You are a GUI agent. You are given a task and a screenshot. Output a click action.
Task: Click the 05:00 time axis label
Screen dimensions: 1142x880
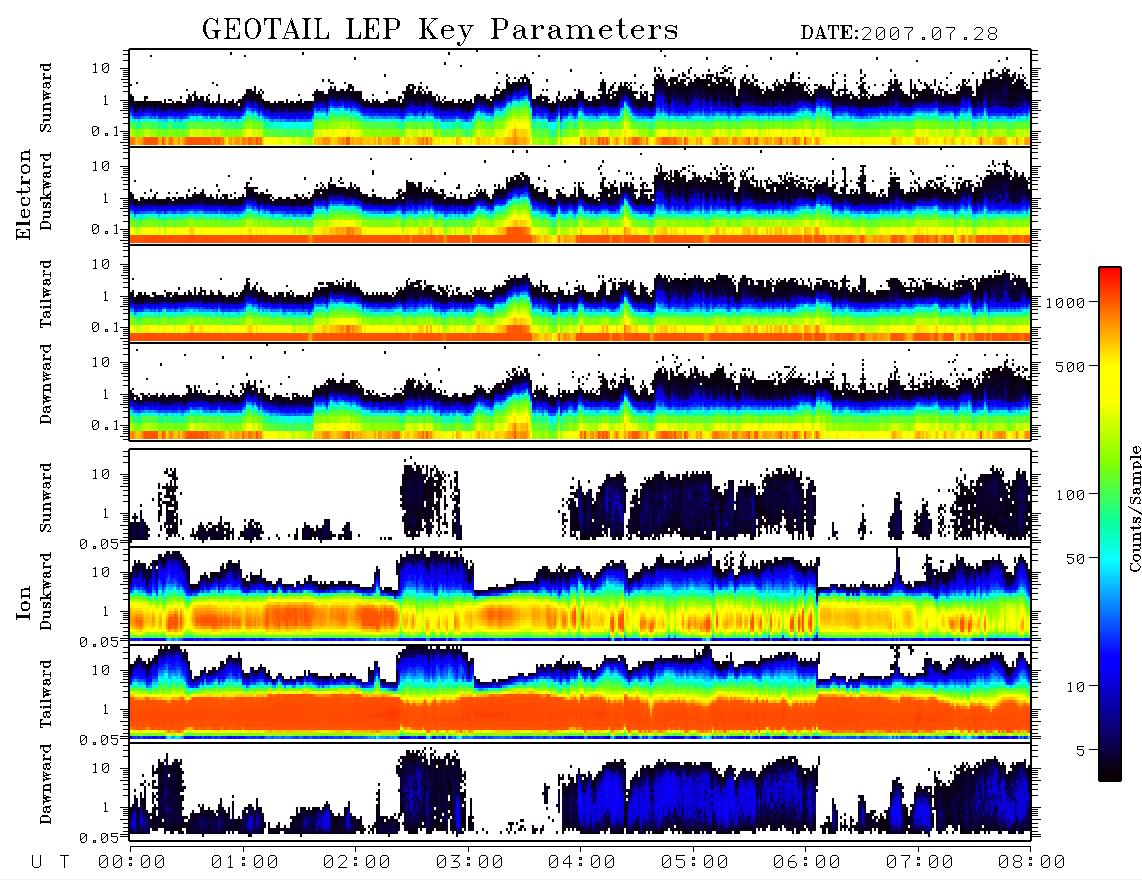tap(695, 862)
